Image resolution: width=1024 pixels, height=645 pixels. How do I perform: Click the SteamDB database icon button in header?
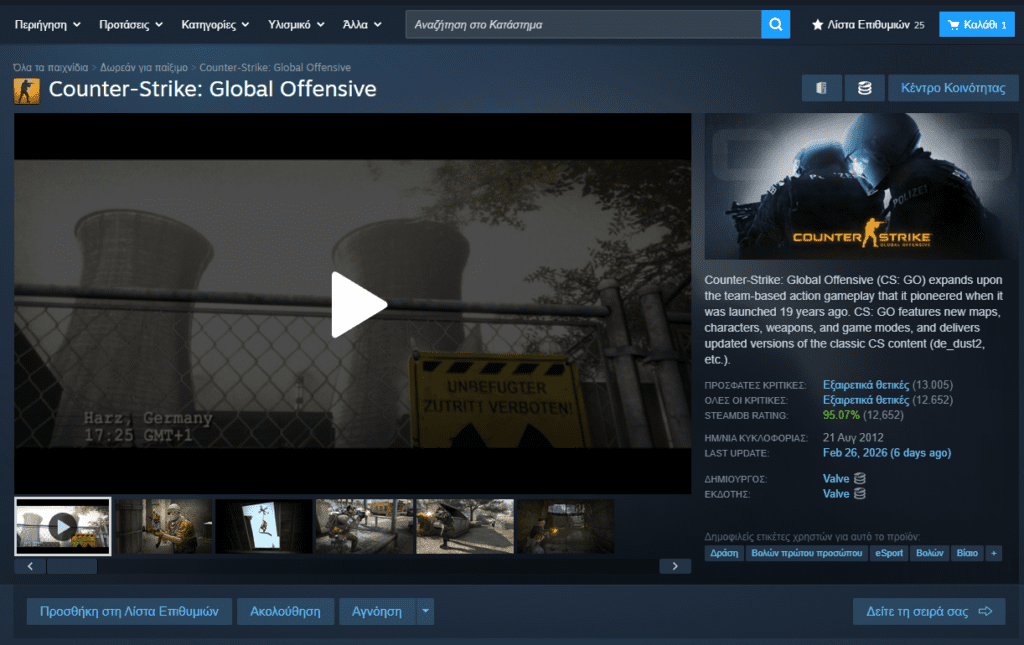point(863,88)
